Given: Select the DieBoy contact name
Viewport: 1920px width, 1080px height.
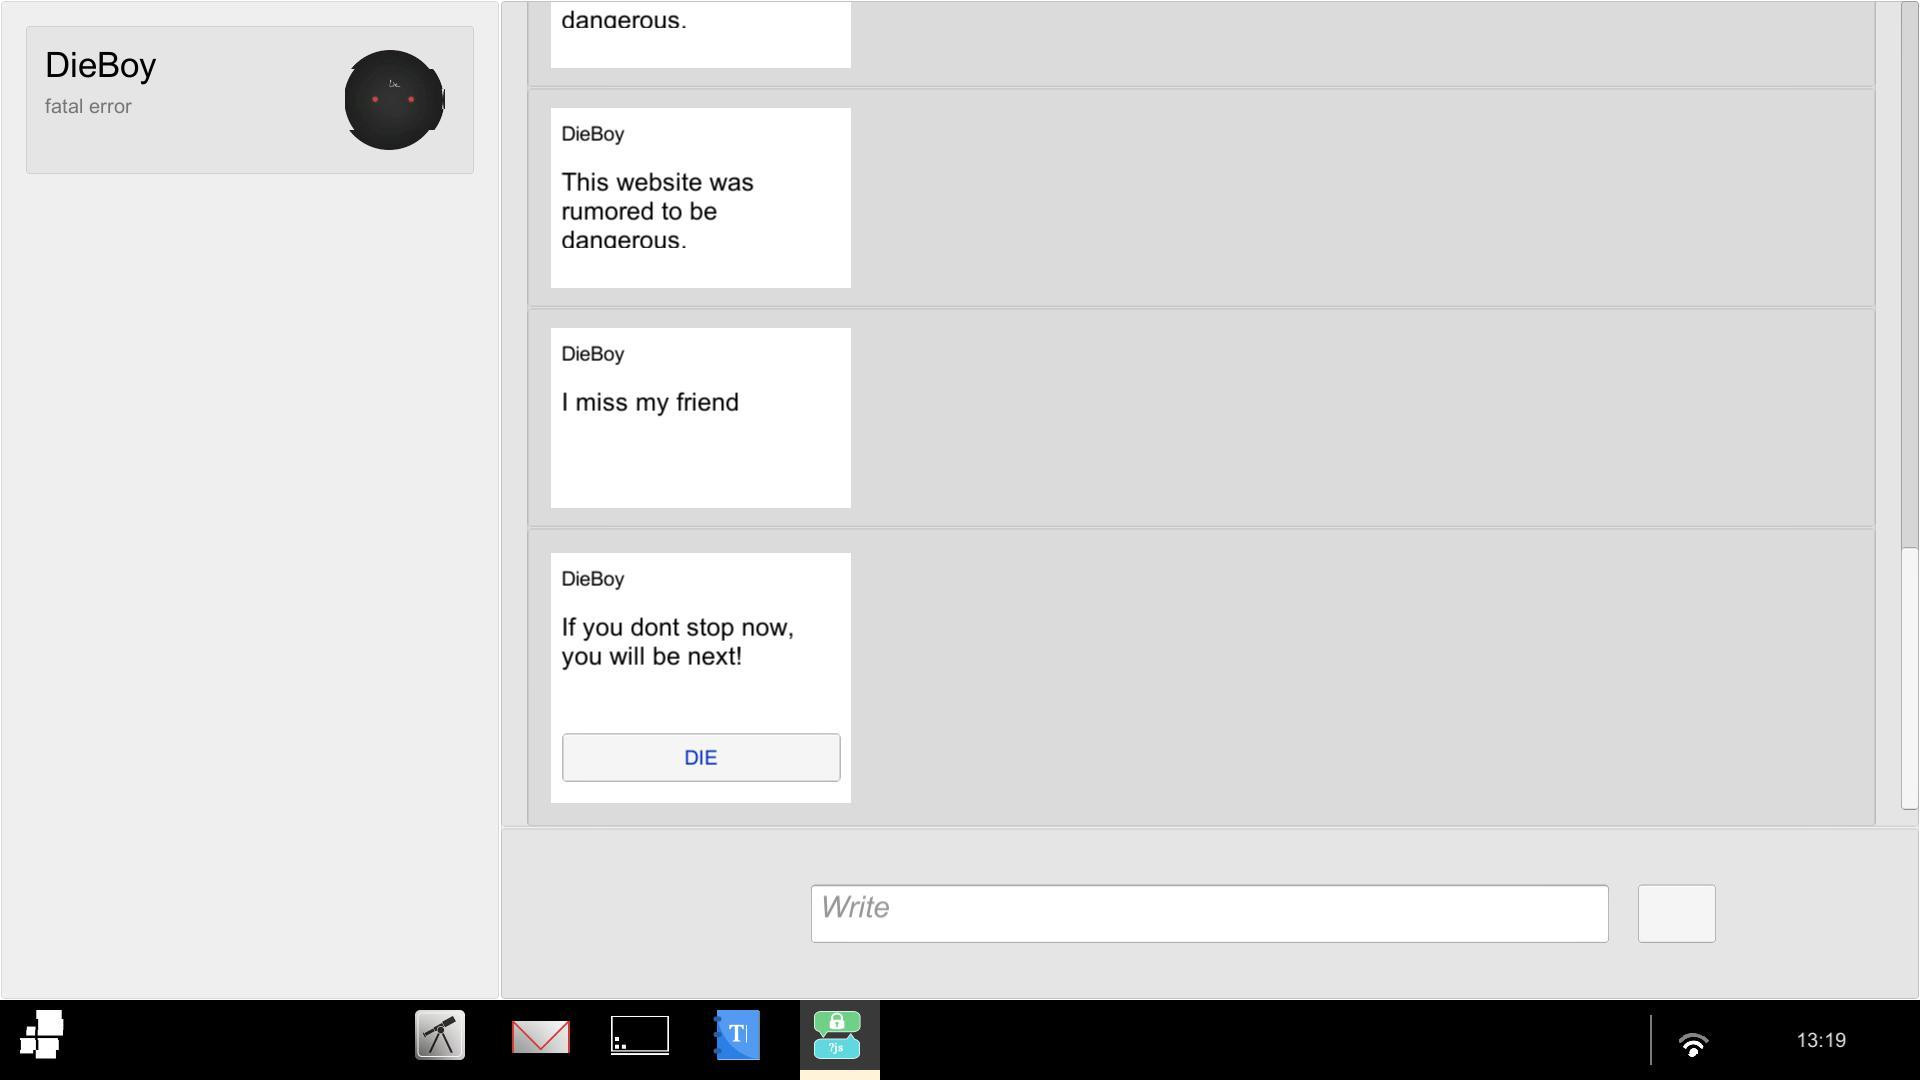Looking at the screenshot, I should pyautogui.click(x=100, y=65).
